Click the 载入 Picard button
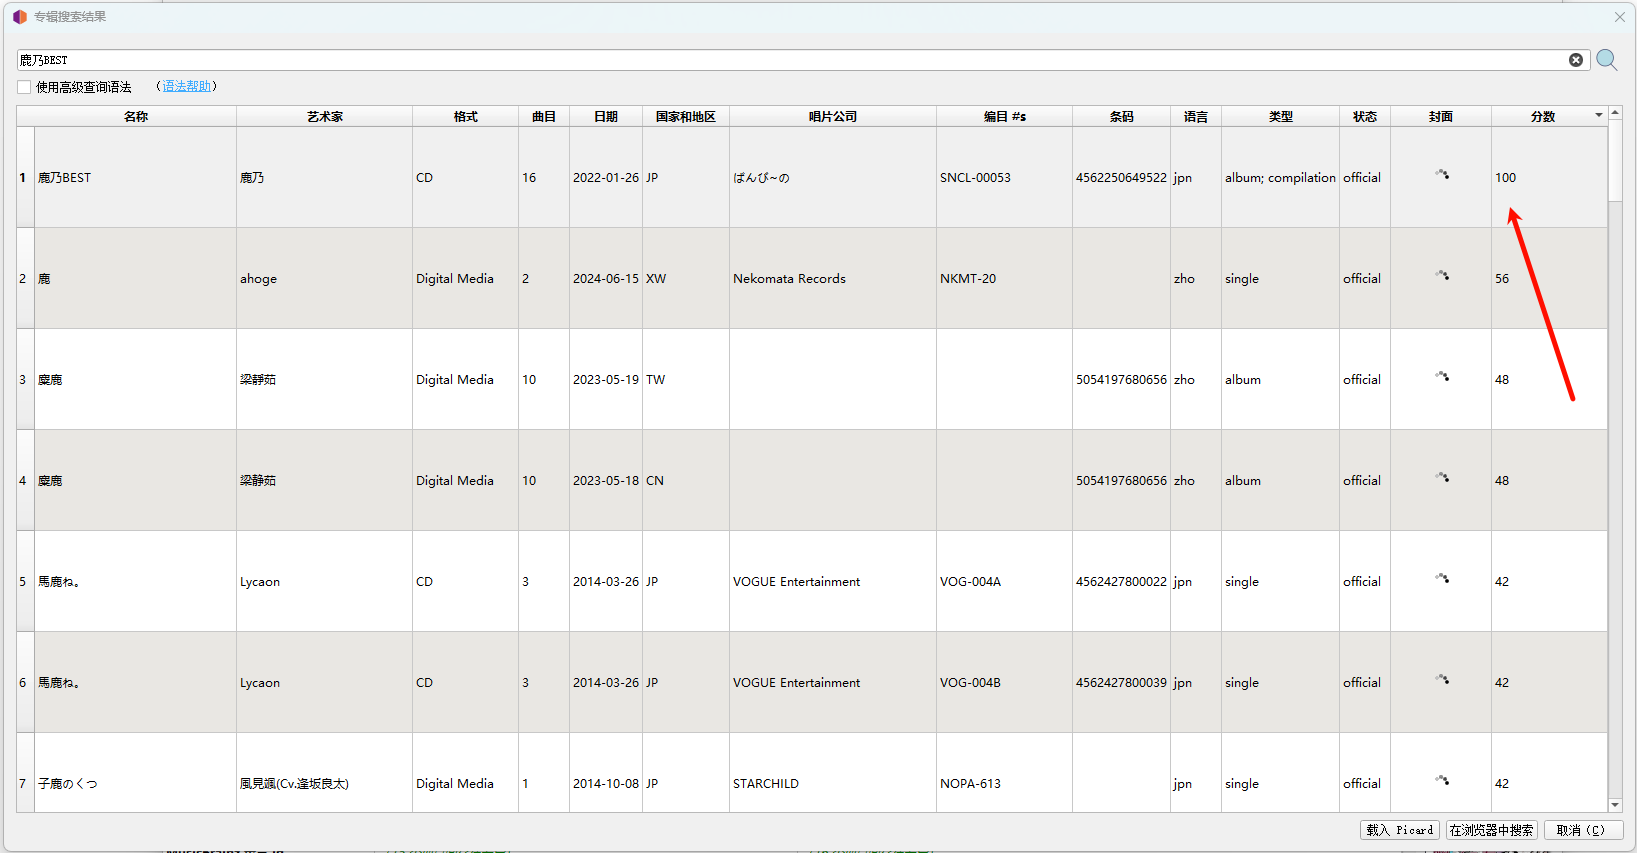This screenshot has height=853, width=1637. tap(1399, 830)
